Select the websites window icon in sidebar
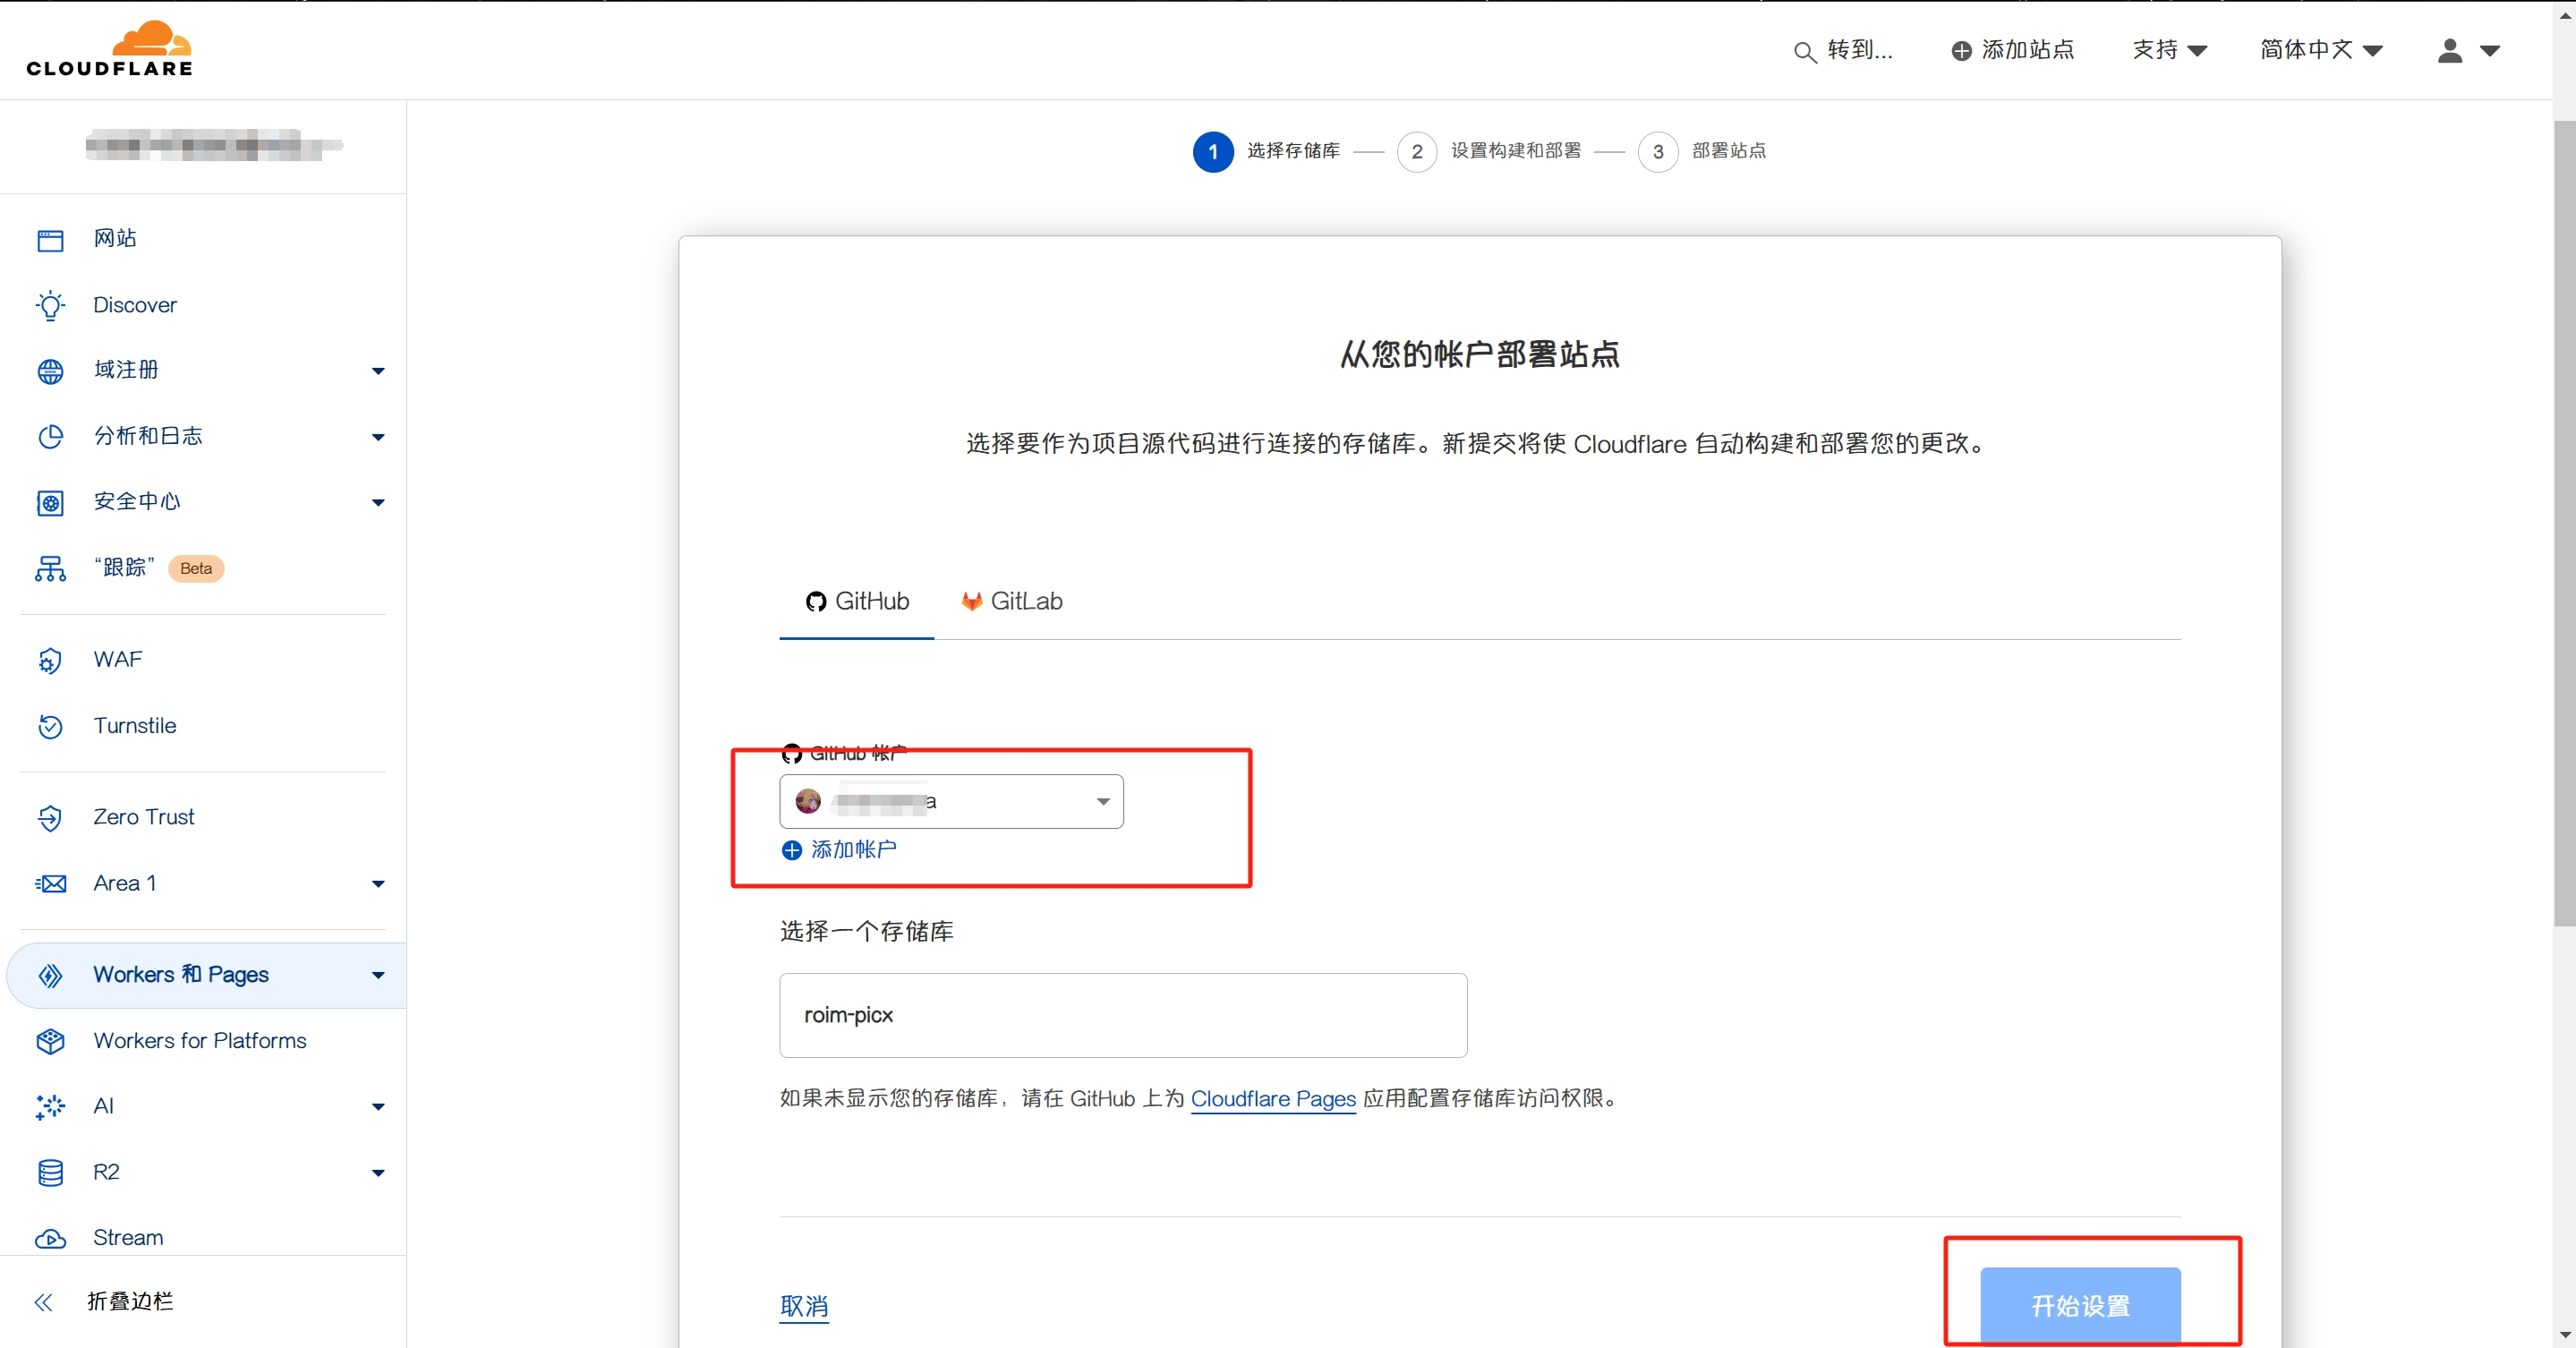This screenshot has height=1348, width=2576. 50,239
